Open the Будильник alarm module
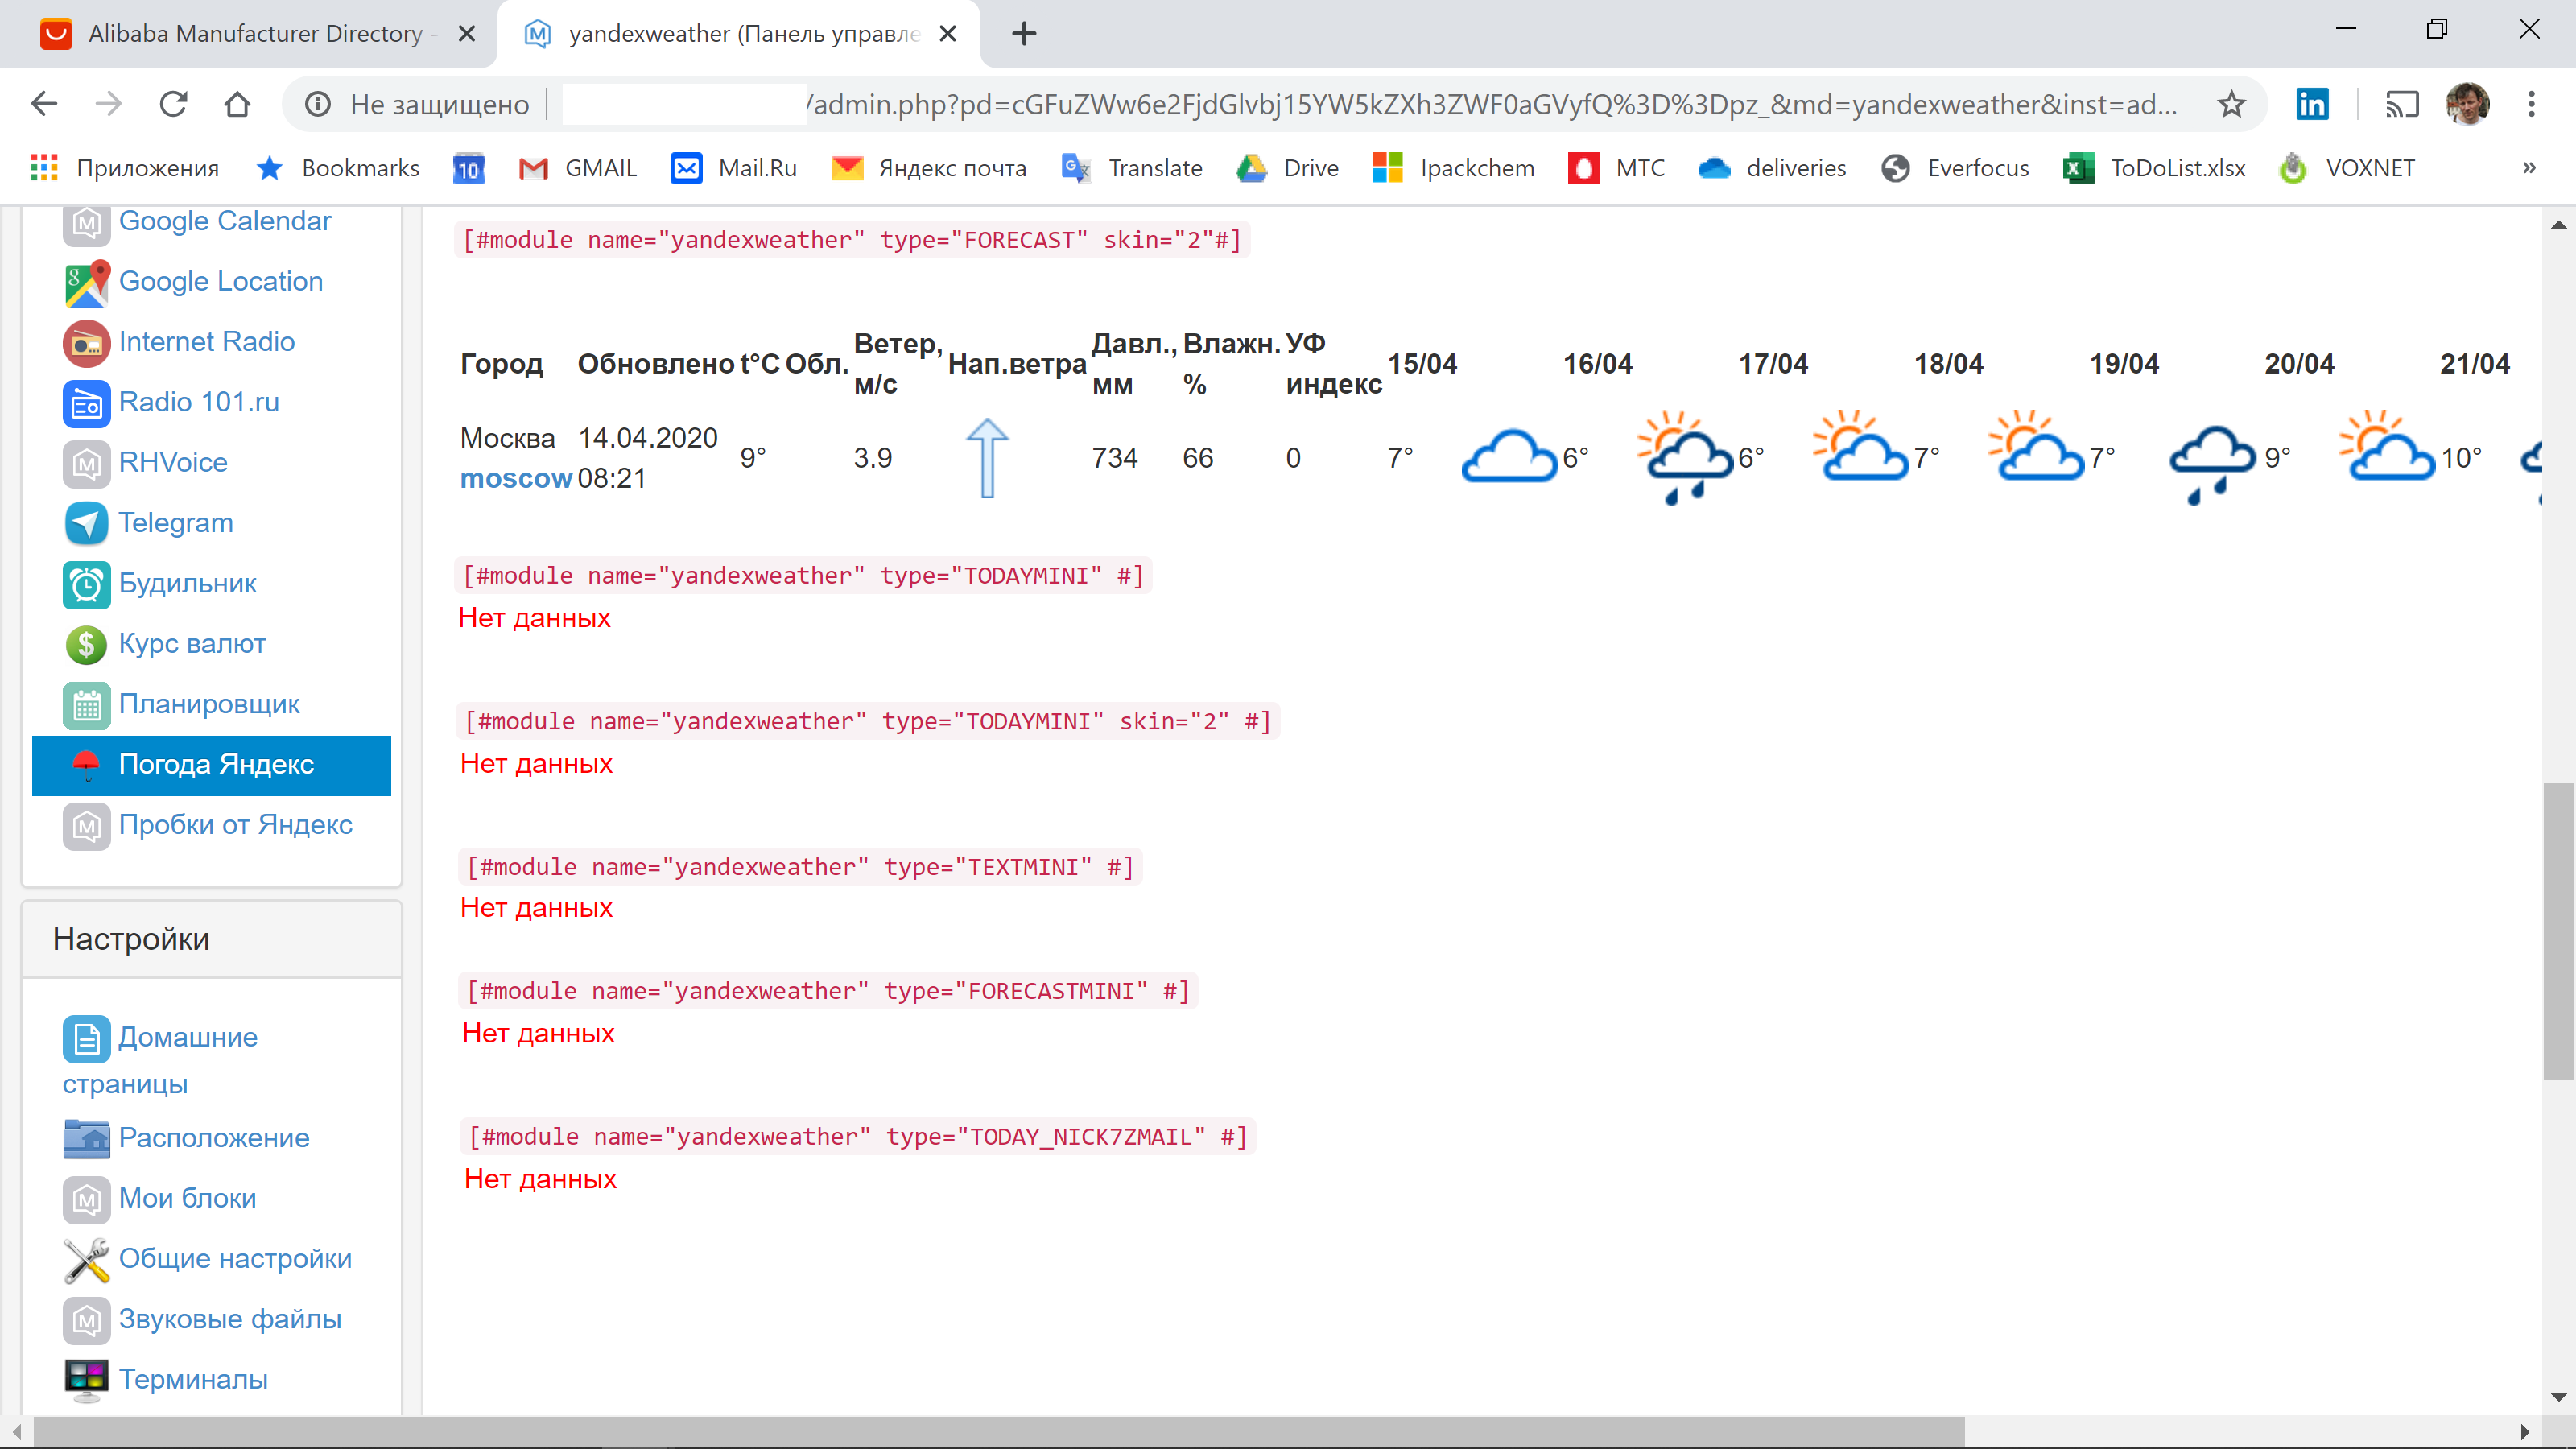 tap(187, 583)
